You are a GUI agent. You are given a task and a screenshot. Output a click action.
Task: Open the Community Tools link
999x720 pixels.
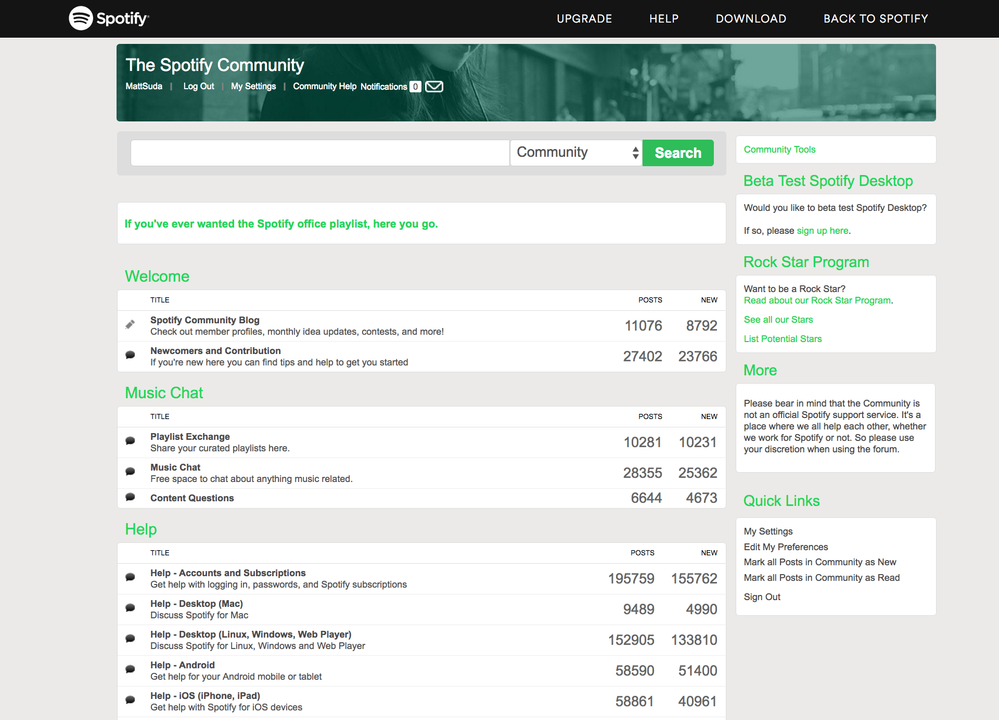coord(779,149)
